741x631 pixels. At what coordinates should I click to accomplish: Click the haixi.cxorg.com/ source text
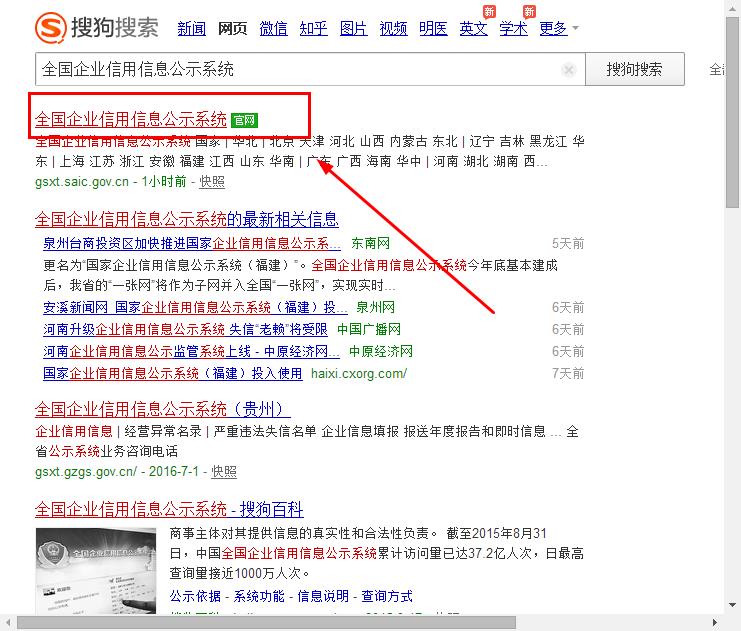[359, 373]
